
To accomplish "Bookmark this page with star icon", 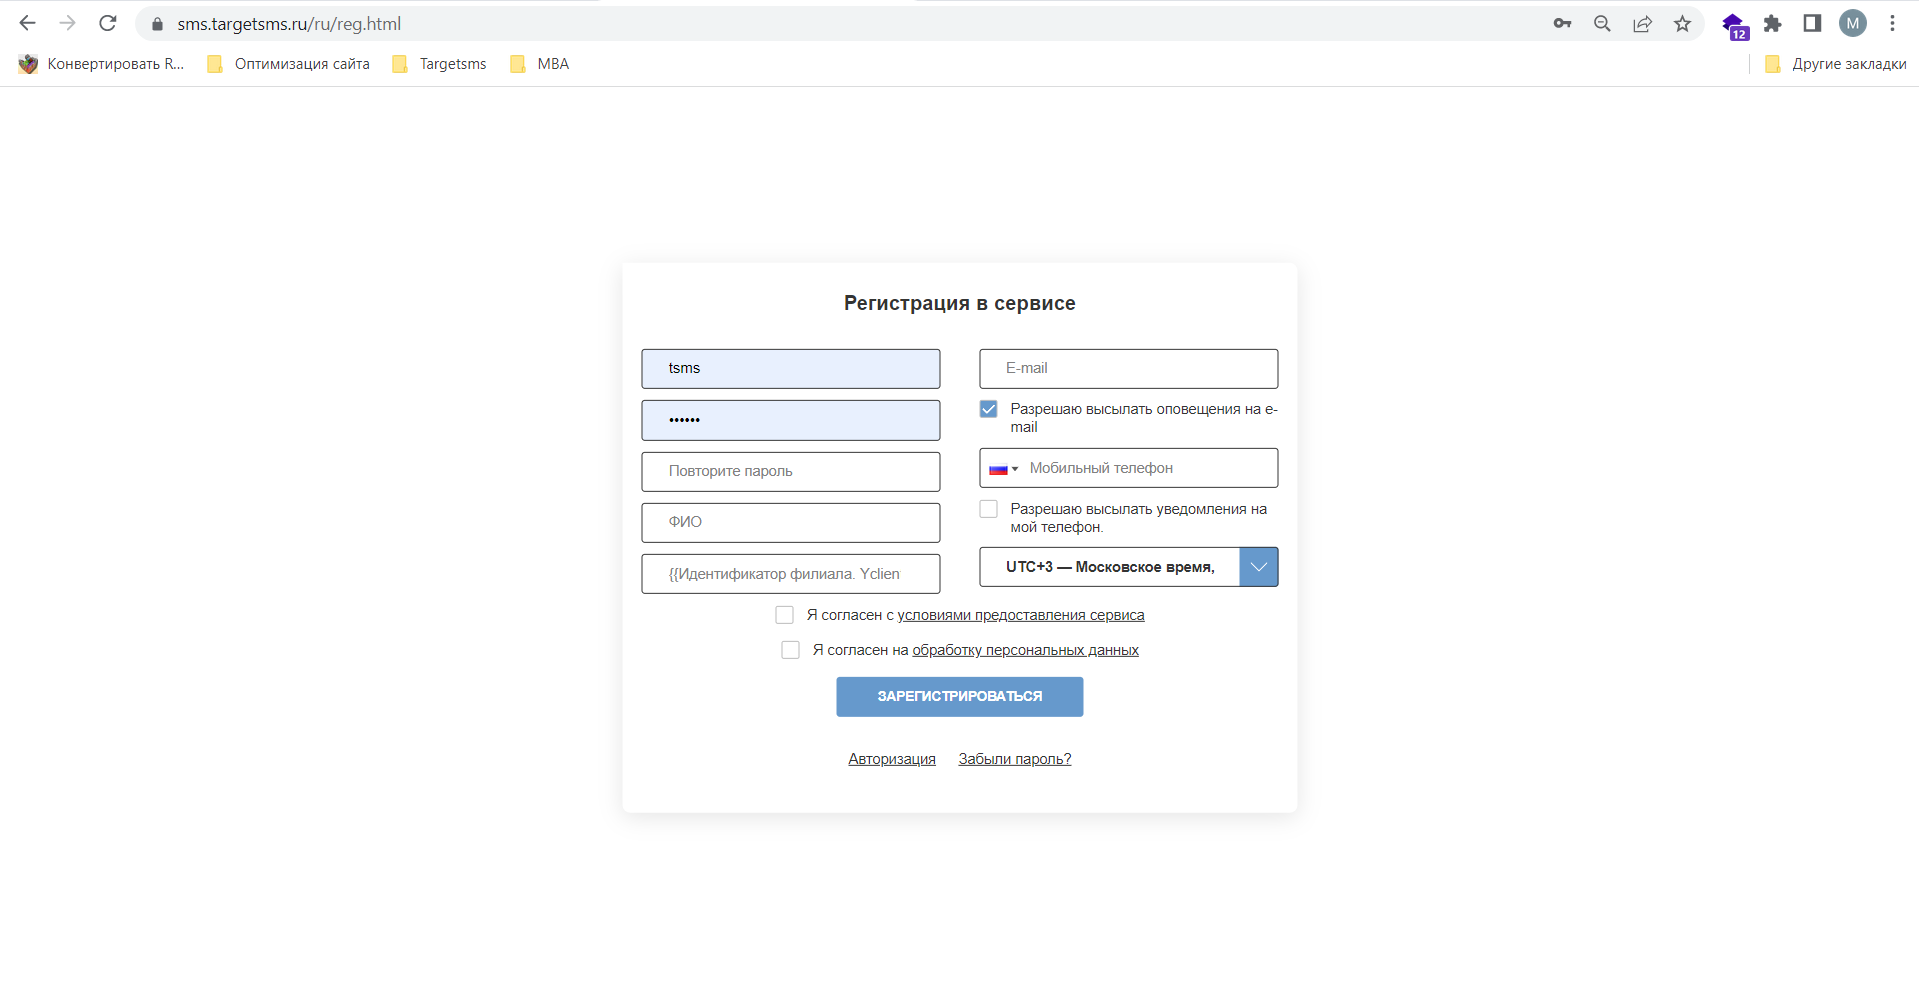I will click(x=1682, y=23).
